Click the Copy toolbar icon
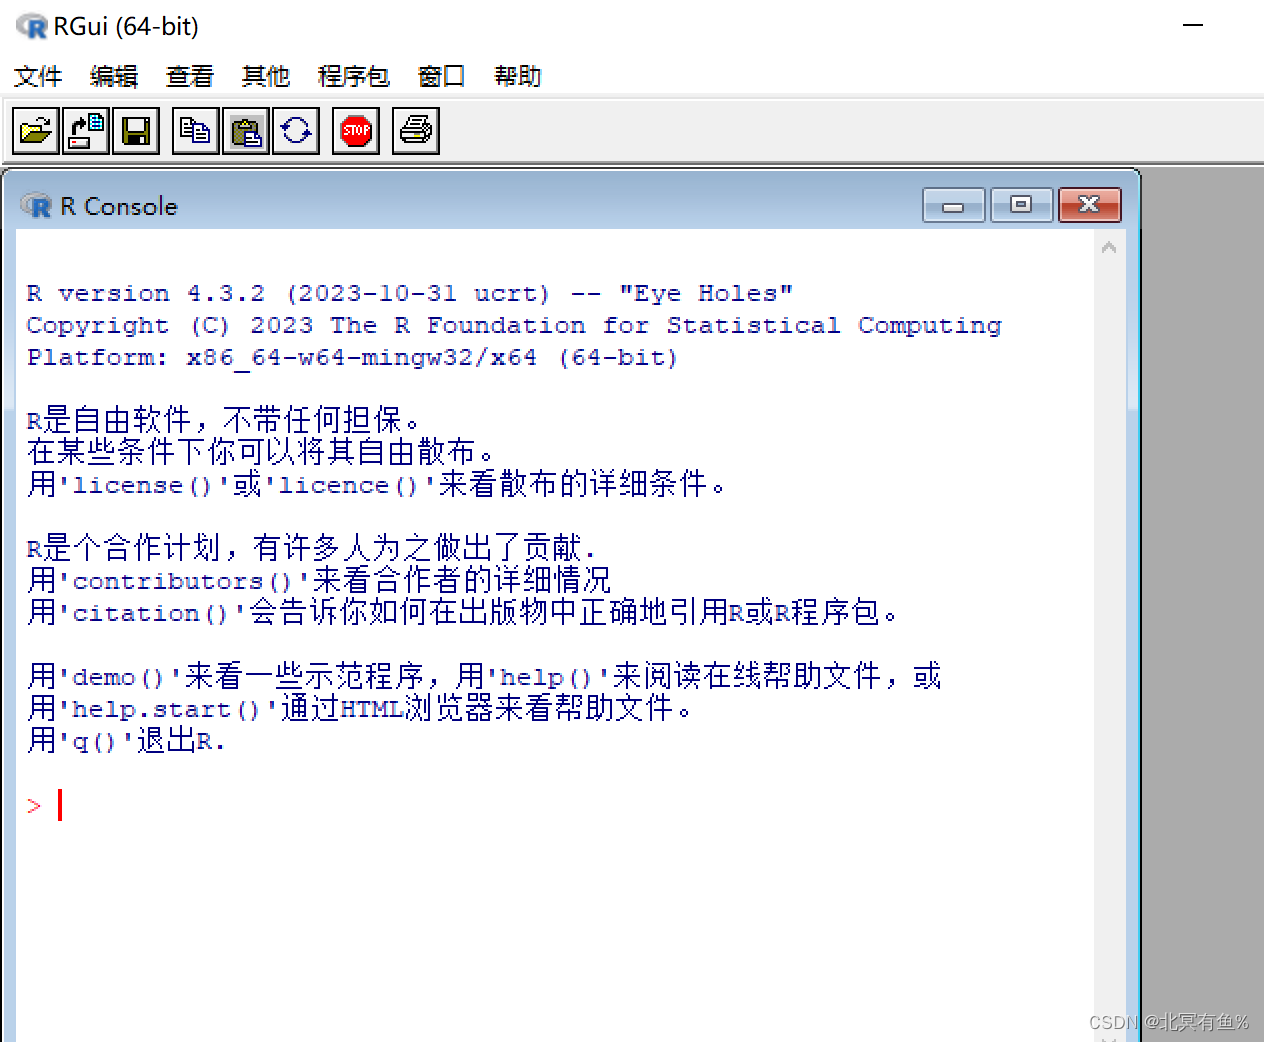Screen dimensions: 1264x1042 tap(196, 131)
